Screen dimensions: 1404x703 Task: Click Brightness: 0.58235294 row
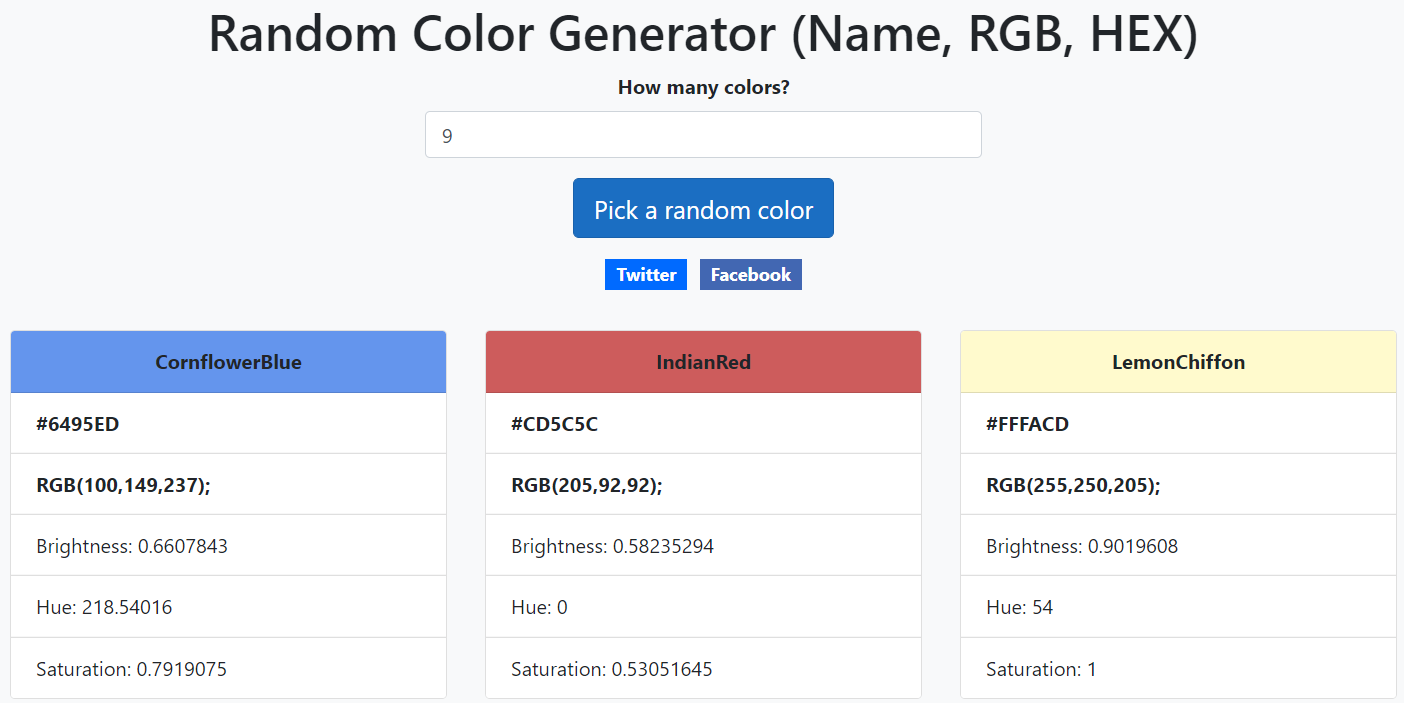tap(703, 546)
